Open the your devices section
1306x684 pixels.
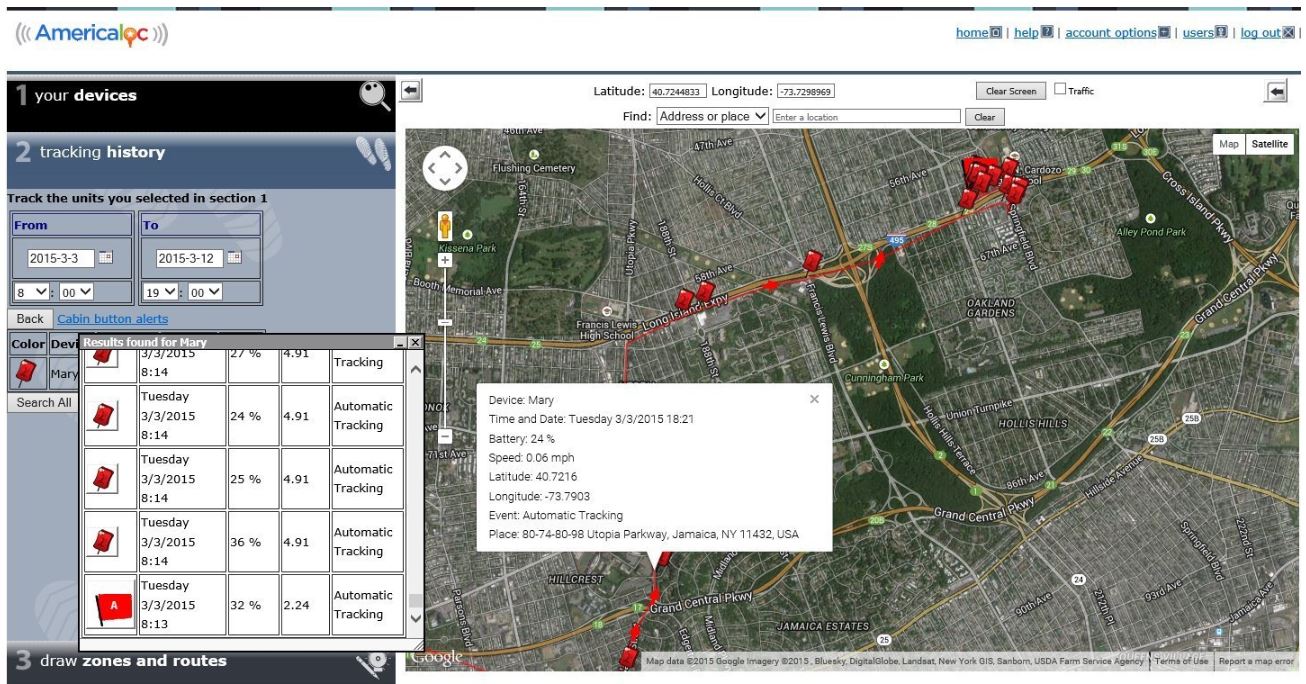coord(200,96)
